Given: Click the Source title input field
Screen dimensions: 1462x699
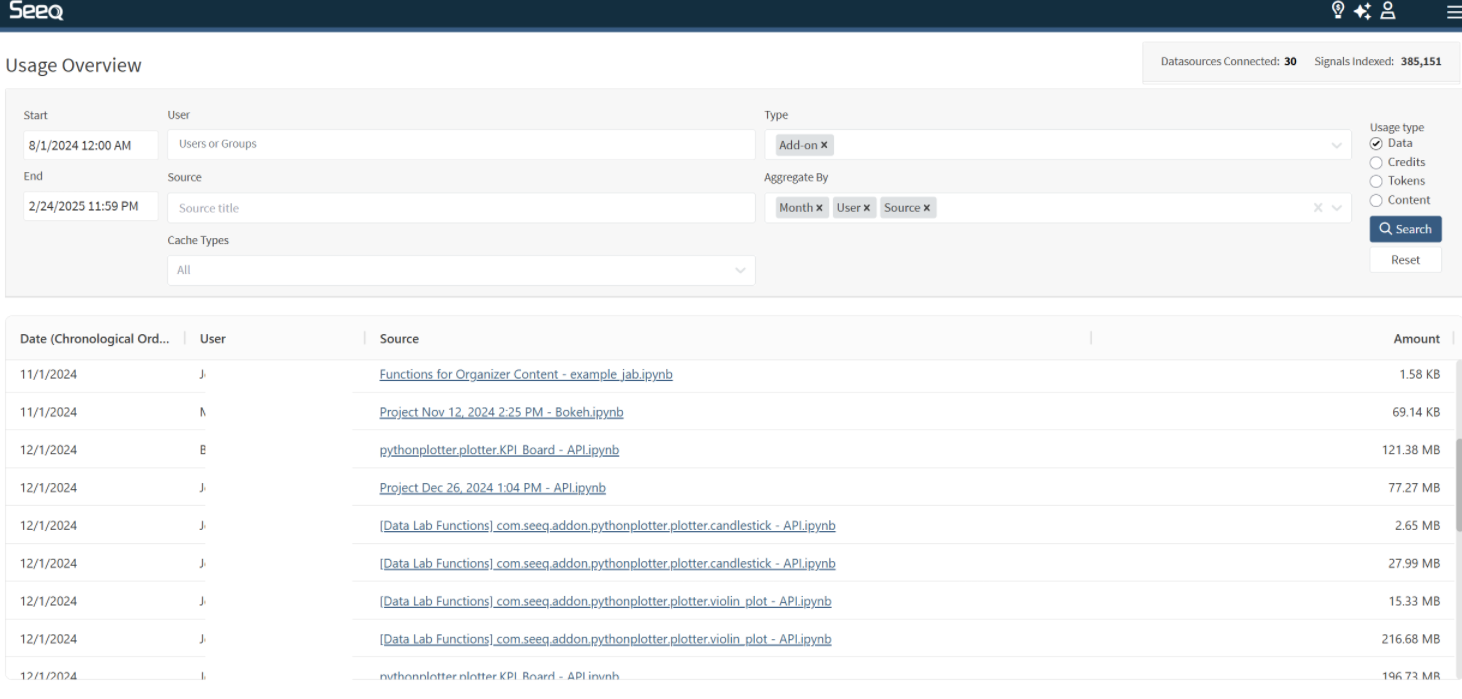Looking at the screenshot, I should (x=460, y=208).
